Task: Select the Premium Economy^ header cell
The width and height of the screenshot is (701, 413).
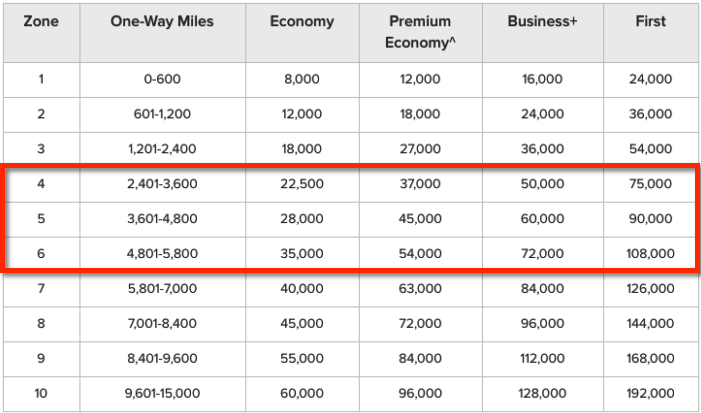Action: pyautogui.click(x=421, y=33)
